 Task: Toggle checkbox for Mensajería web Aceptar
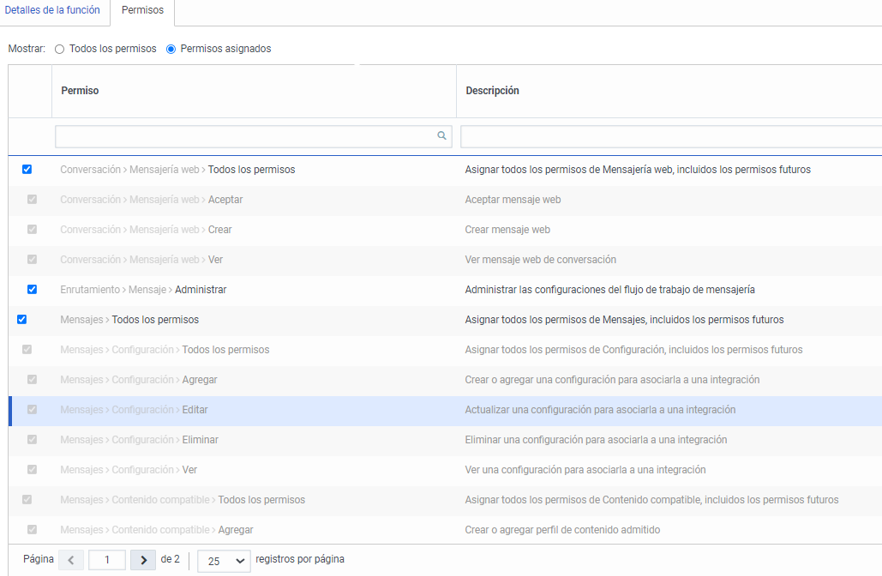click(x=32, y=199)
